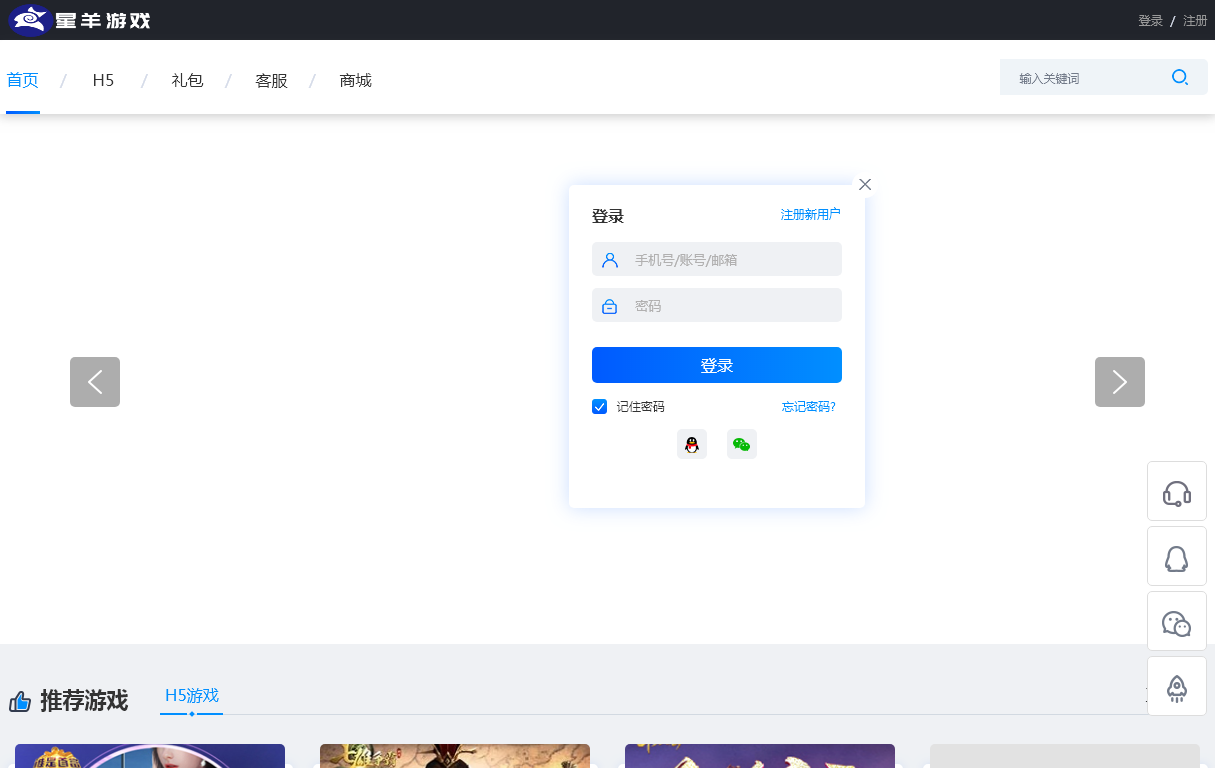Close the login dialog
This screenshot has width=1215, height=768.
coord(865,184)
